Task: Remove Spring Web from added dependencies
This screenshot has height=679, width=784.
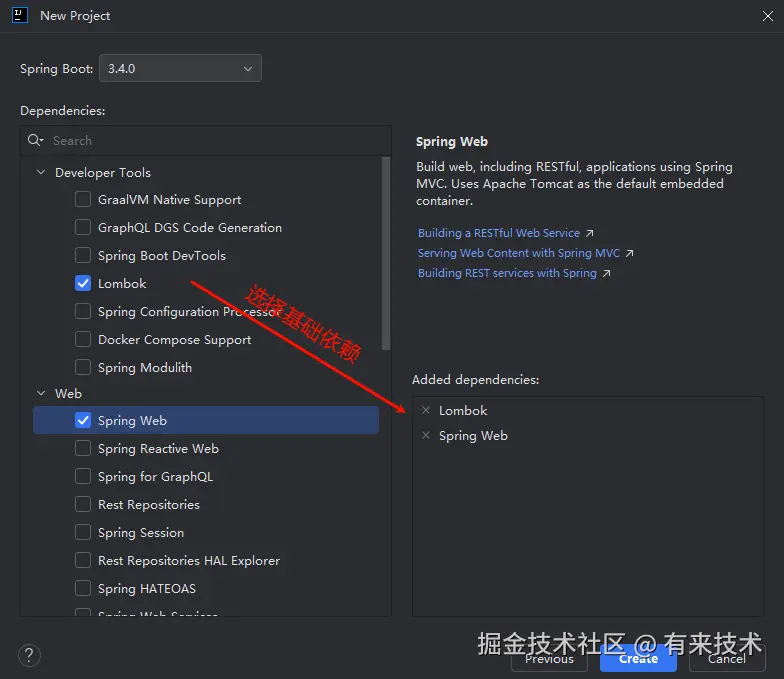Action: pos(426,436)
